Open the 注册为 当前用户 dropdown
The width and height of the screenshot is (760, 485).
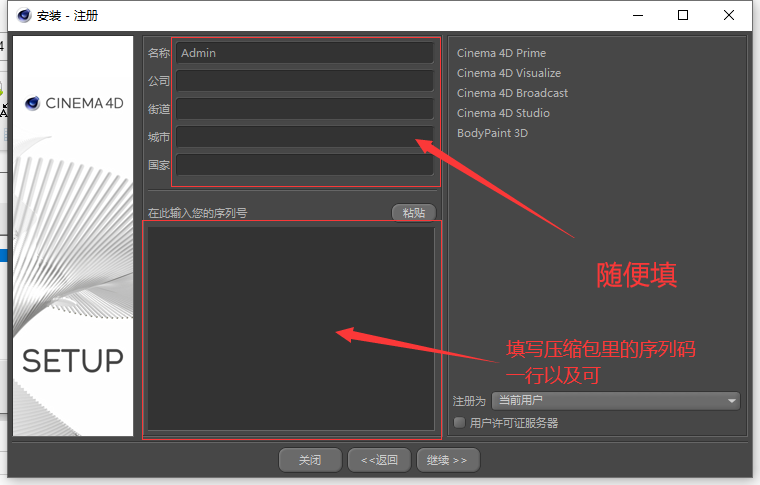pos(616,401)
